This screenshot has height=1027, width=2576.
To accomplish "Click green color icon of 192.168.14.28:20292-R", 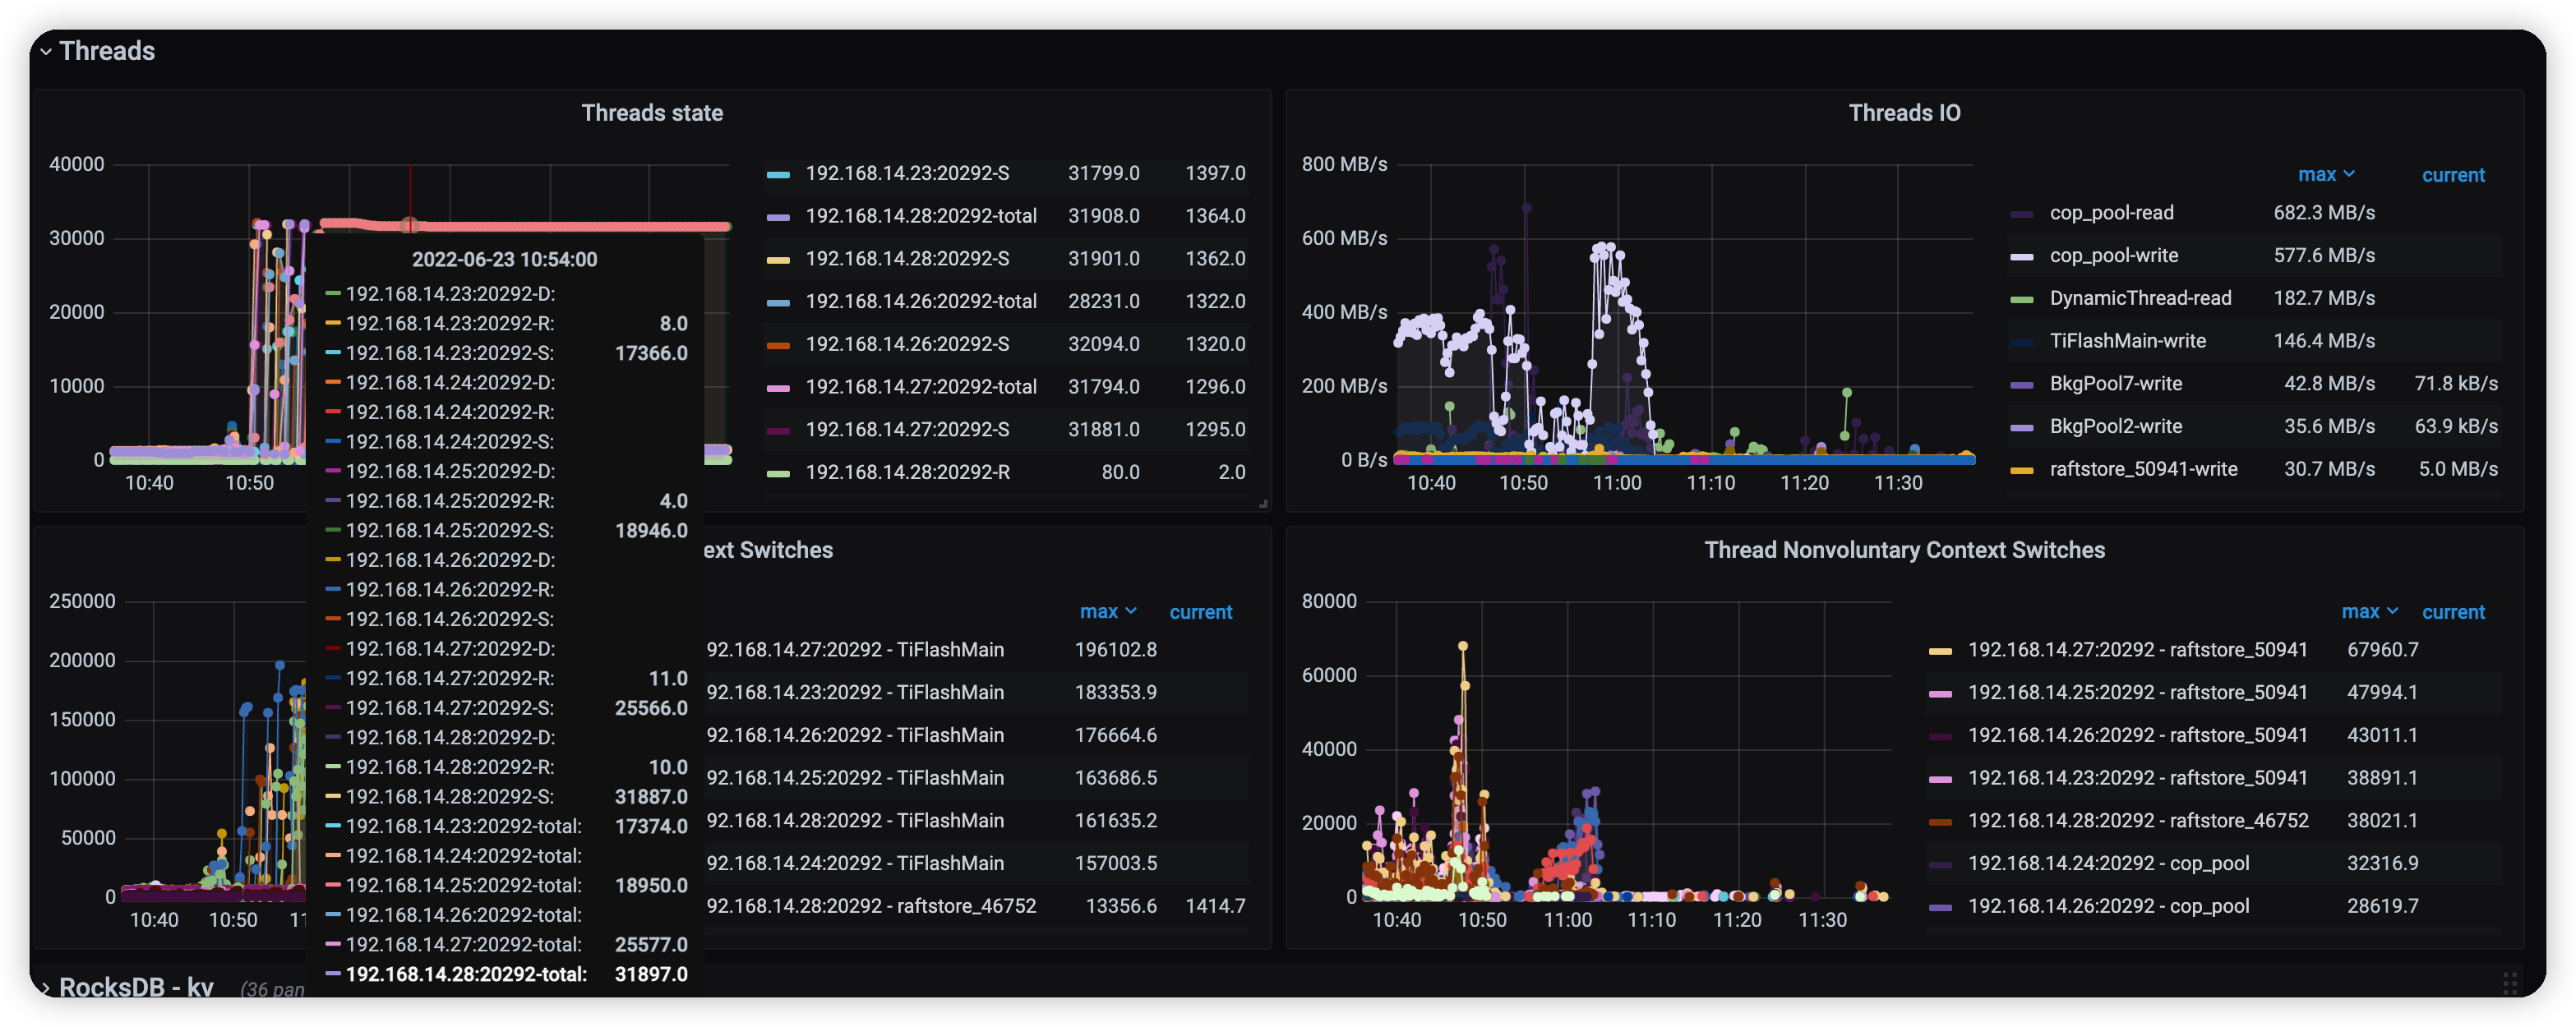I will [778, 473].
